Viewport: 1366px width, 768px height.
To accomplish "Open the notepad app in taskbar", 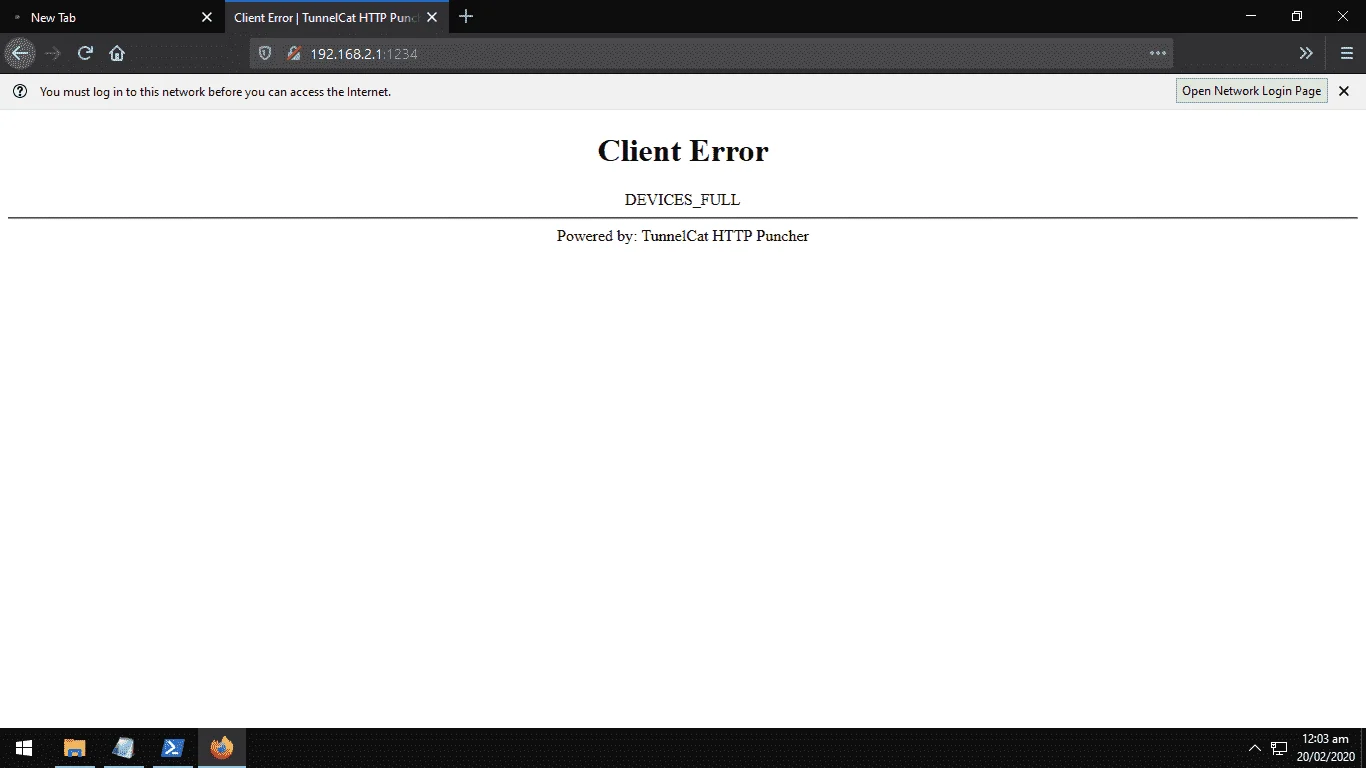I will (x=124, y=748).
